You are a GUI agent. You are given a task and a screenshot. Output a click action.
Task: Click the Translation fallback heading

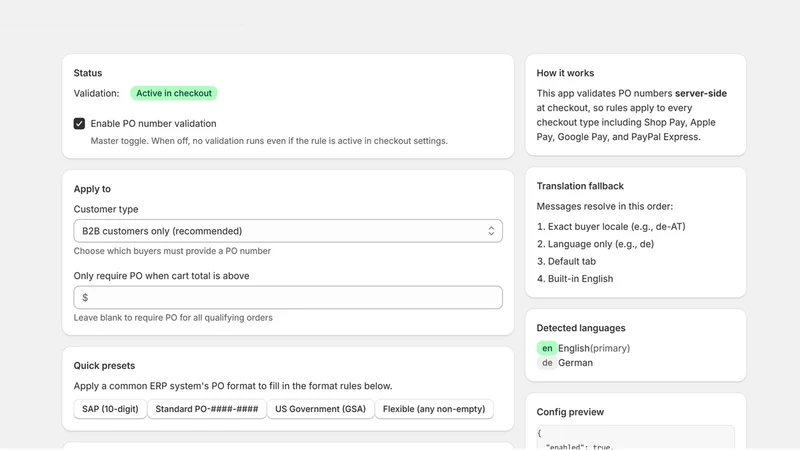pyautogui.click(x=580, y=186)
